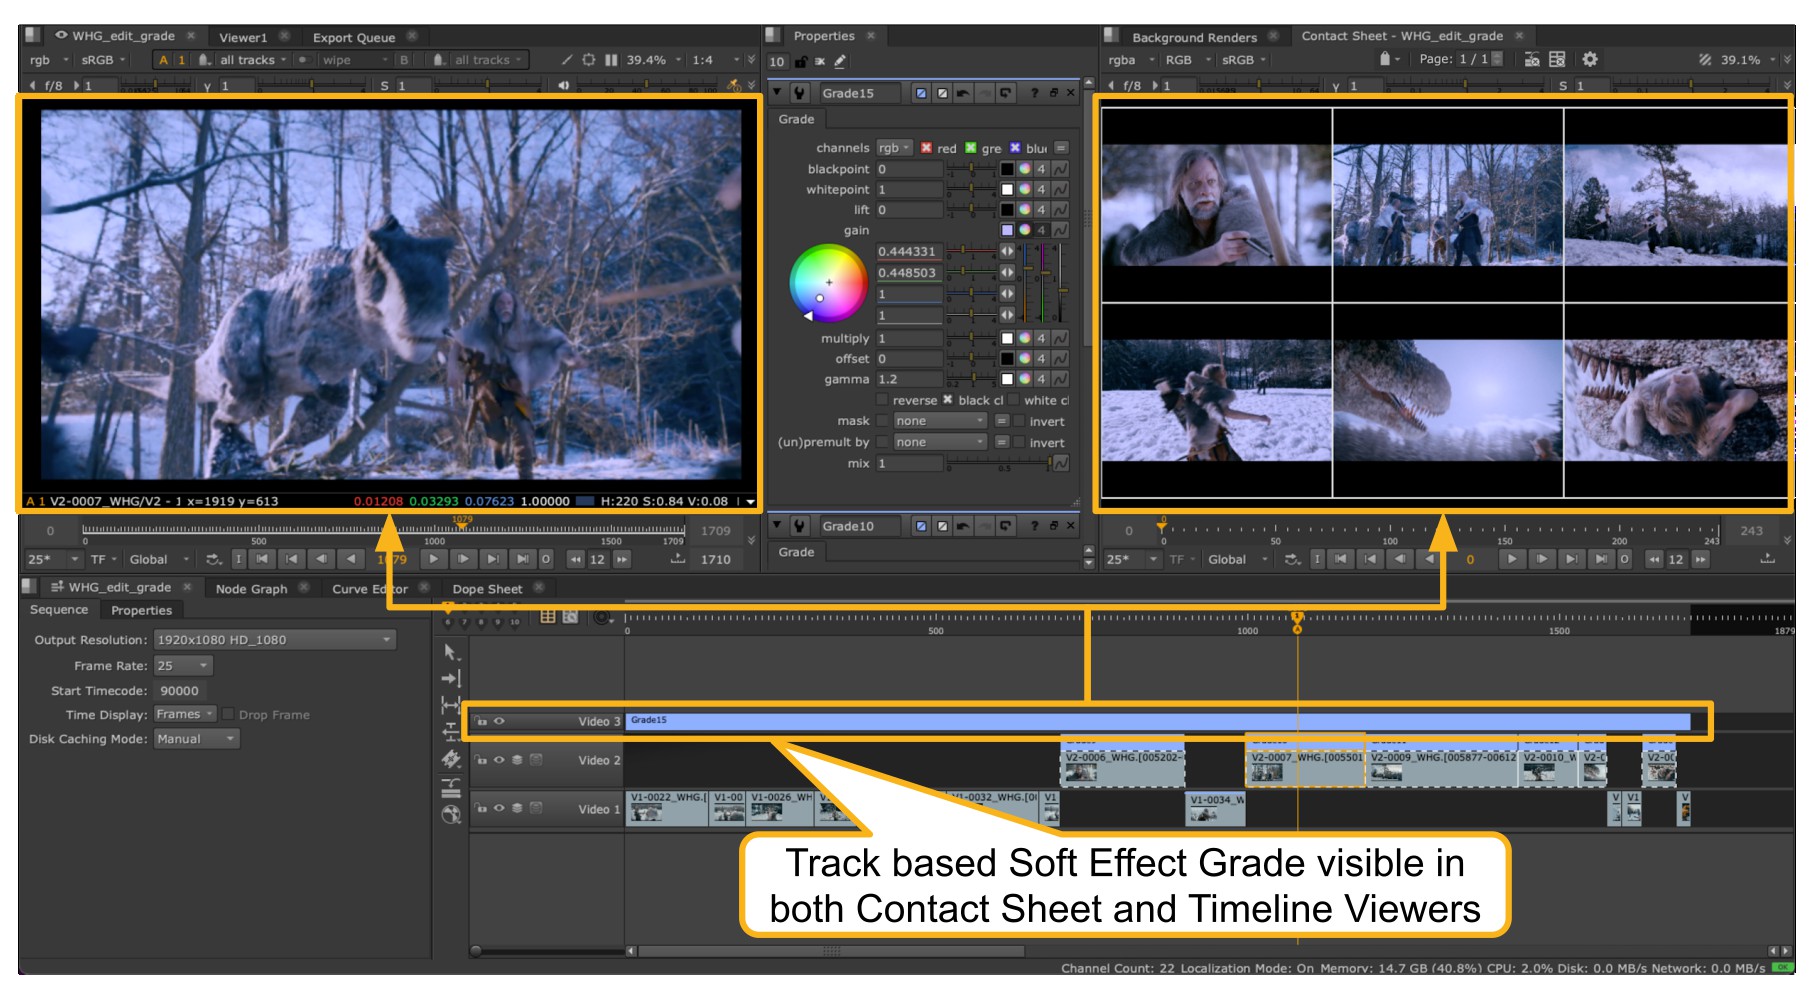
Task: Enable the reverse checkbox in Grade
Action: pos(882,400)
